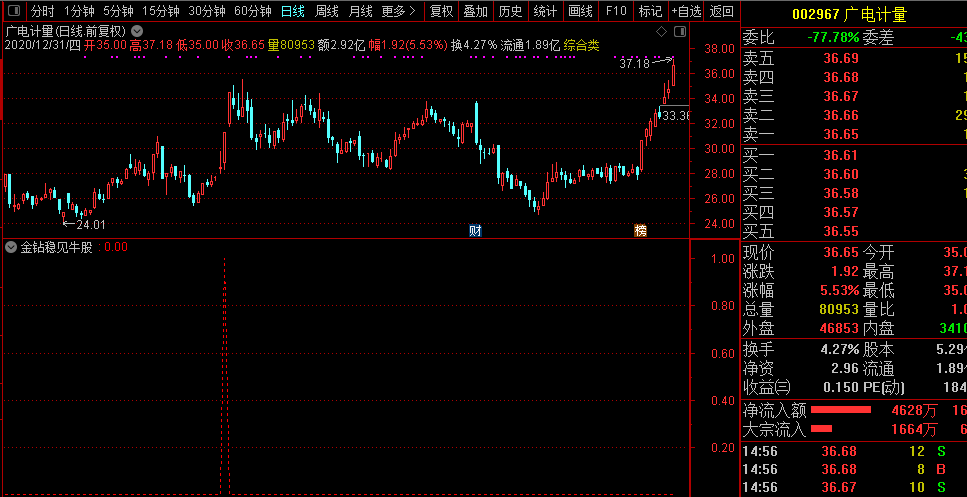This screenshot has width=967, height=497.
Task: Click the 综合类 category label
Action: pyautogui.click(x=581, y=45)
